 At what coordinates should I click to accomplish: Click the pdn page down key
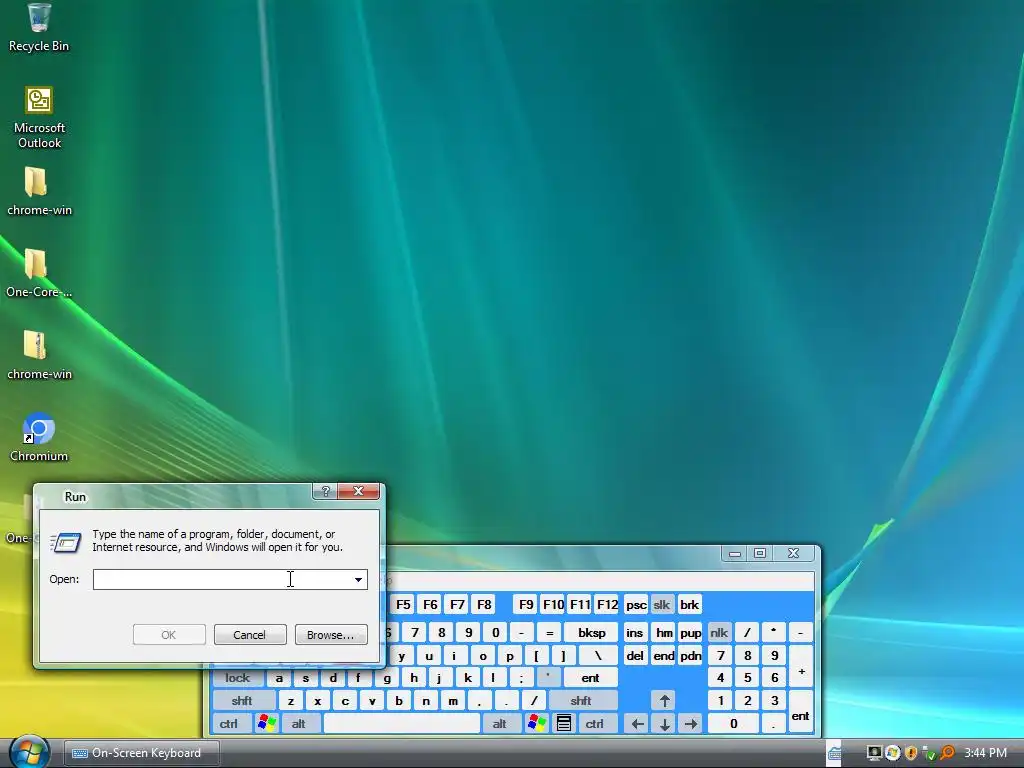[x=690, y=656]
